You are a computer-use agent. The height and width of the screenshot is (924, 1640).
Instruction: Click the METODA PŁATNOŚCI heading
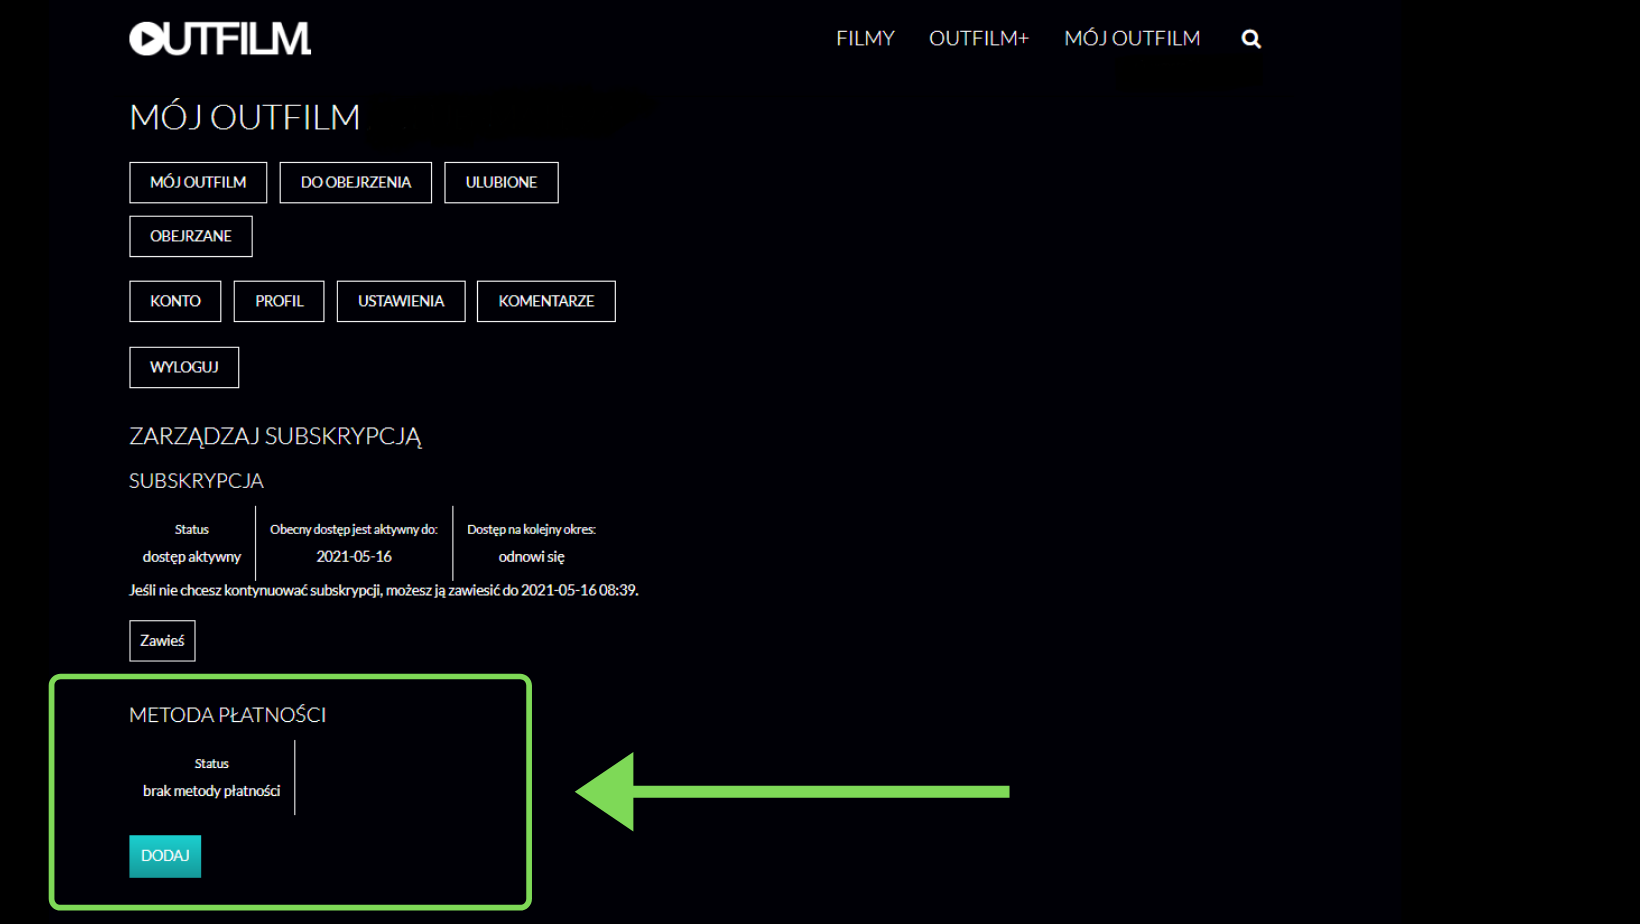[x=228, y=715]
